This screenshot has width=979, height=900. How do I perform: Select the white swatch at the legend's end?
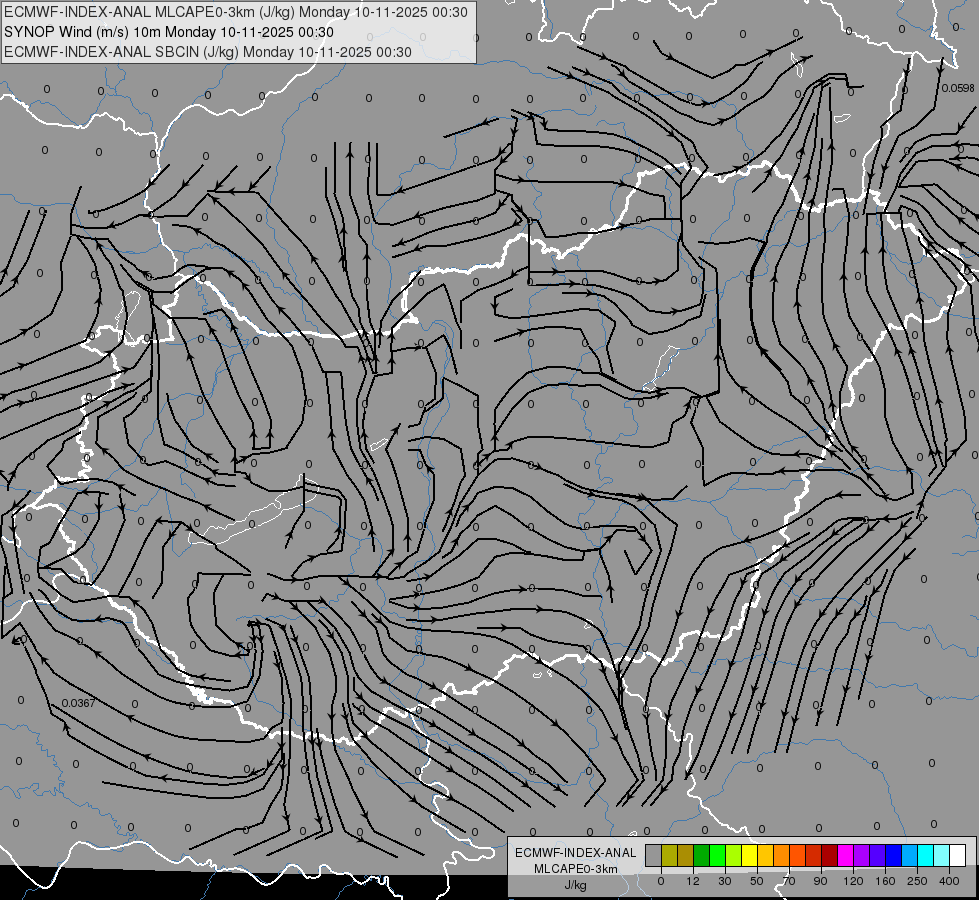coord(958,856)
